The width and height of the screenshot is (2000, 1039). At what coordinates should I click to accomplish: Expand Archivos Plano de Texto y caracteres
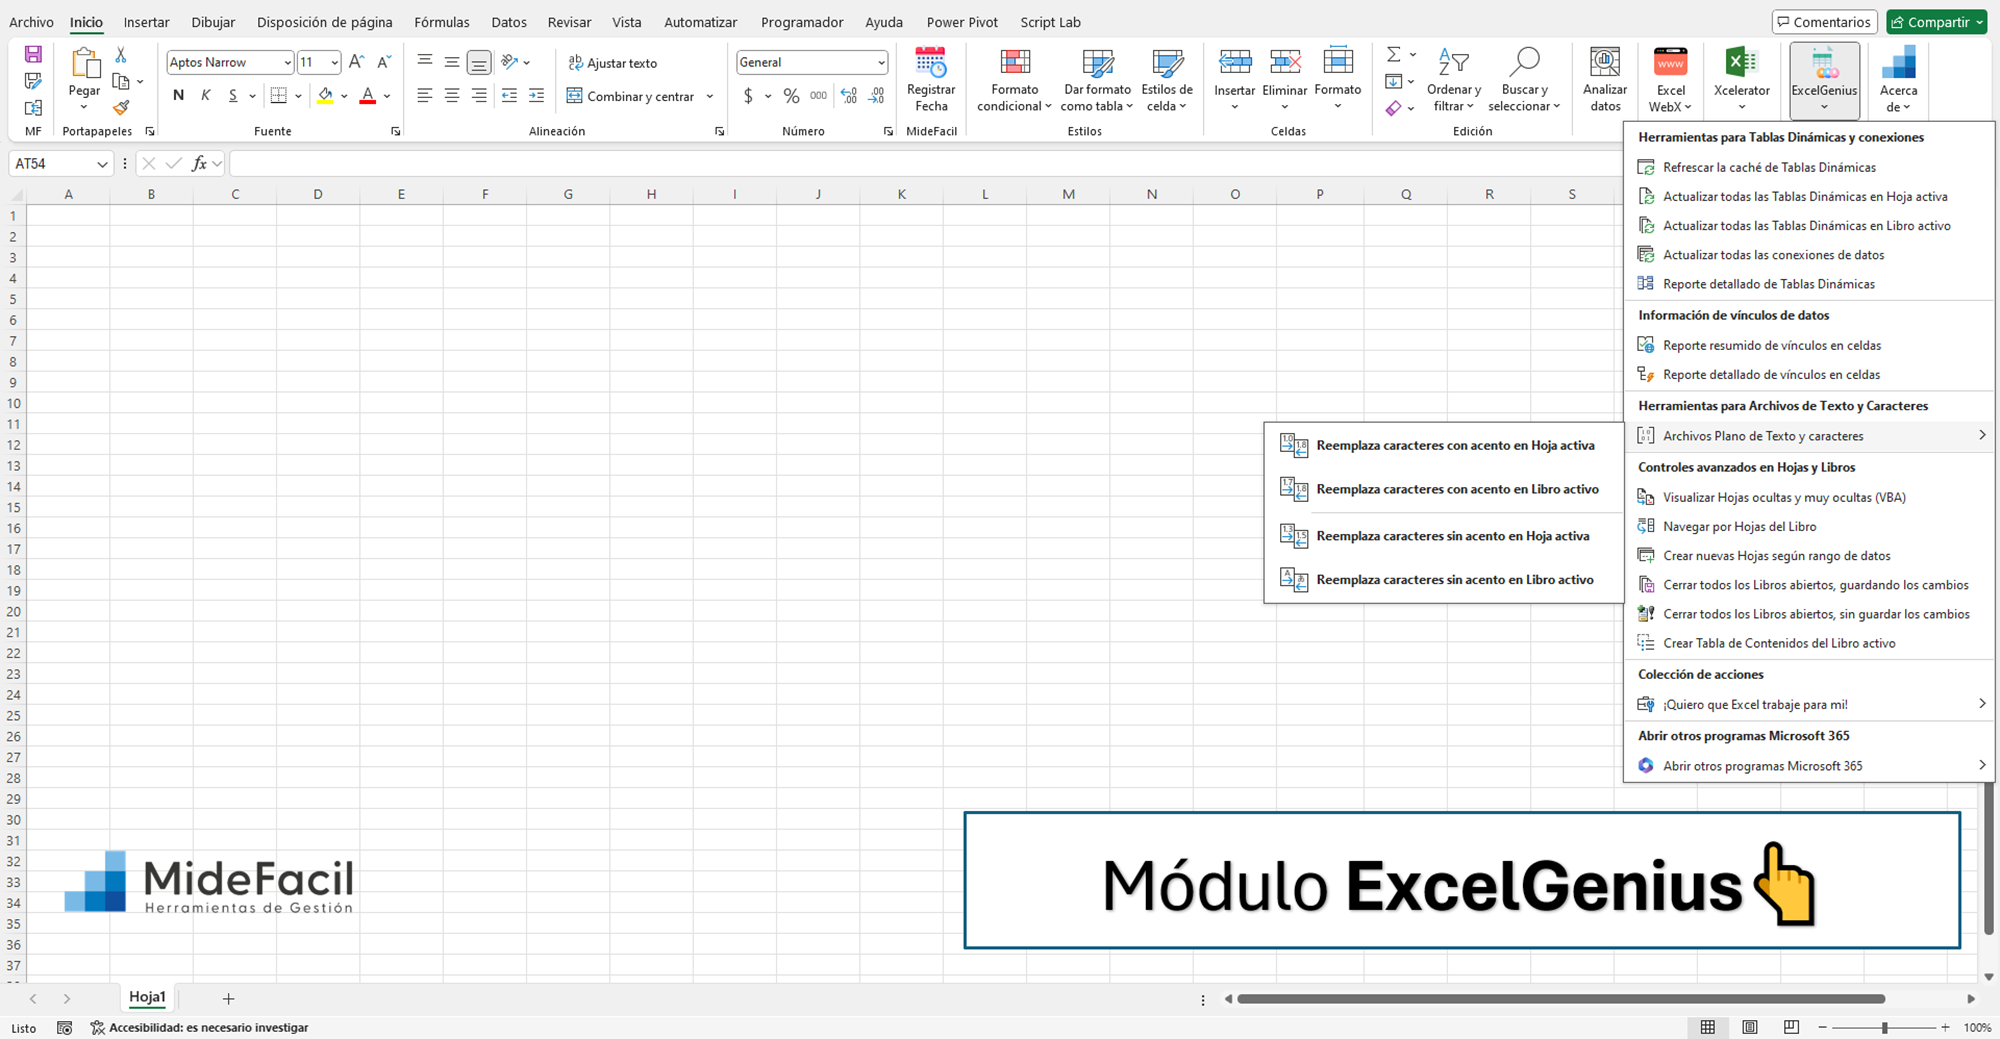click(x=1809, y=435)
